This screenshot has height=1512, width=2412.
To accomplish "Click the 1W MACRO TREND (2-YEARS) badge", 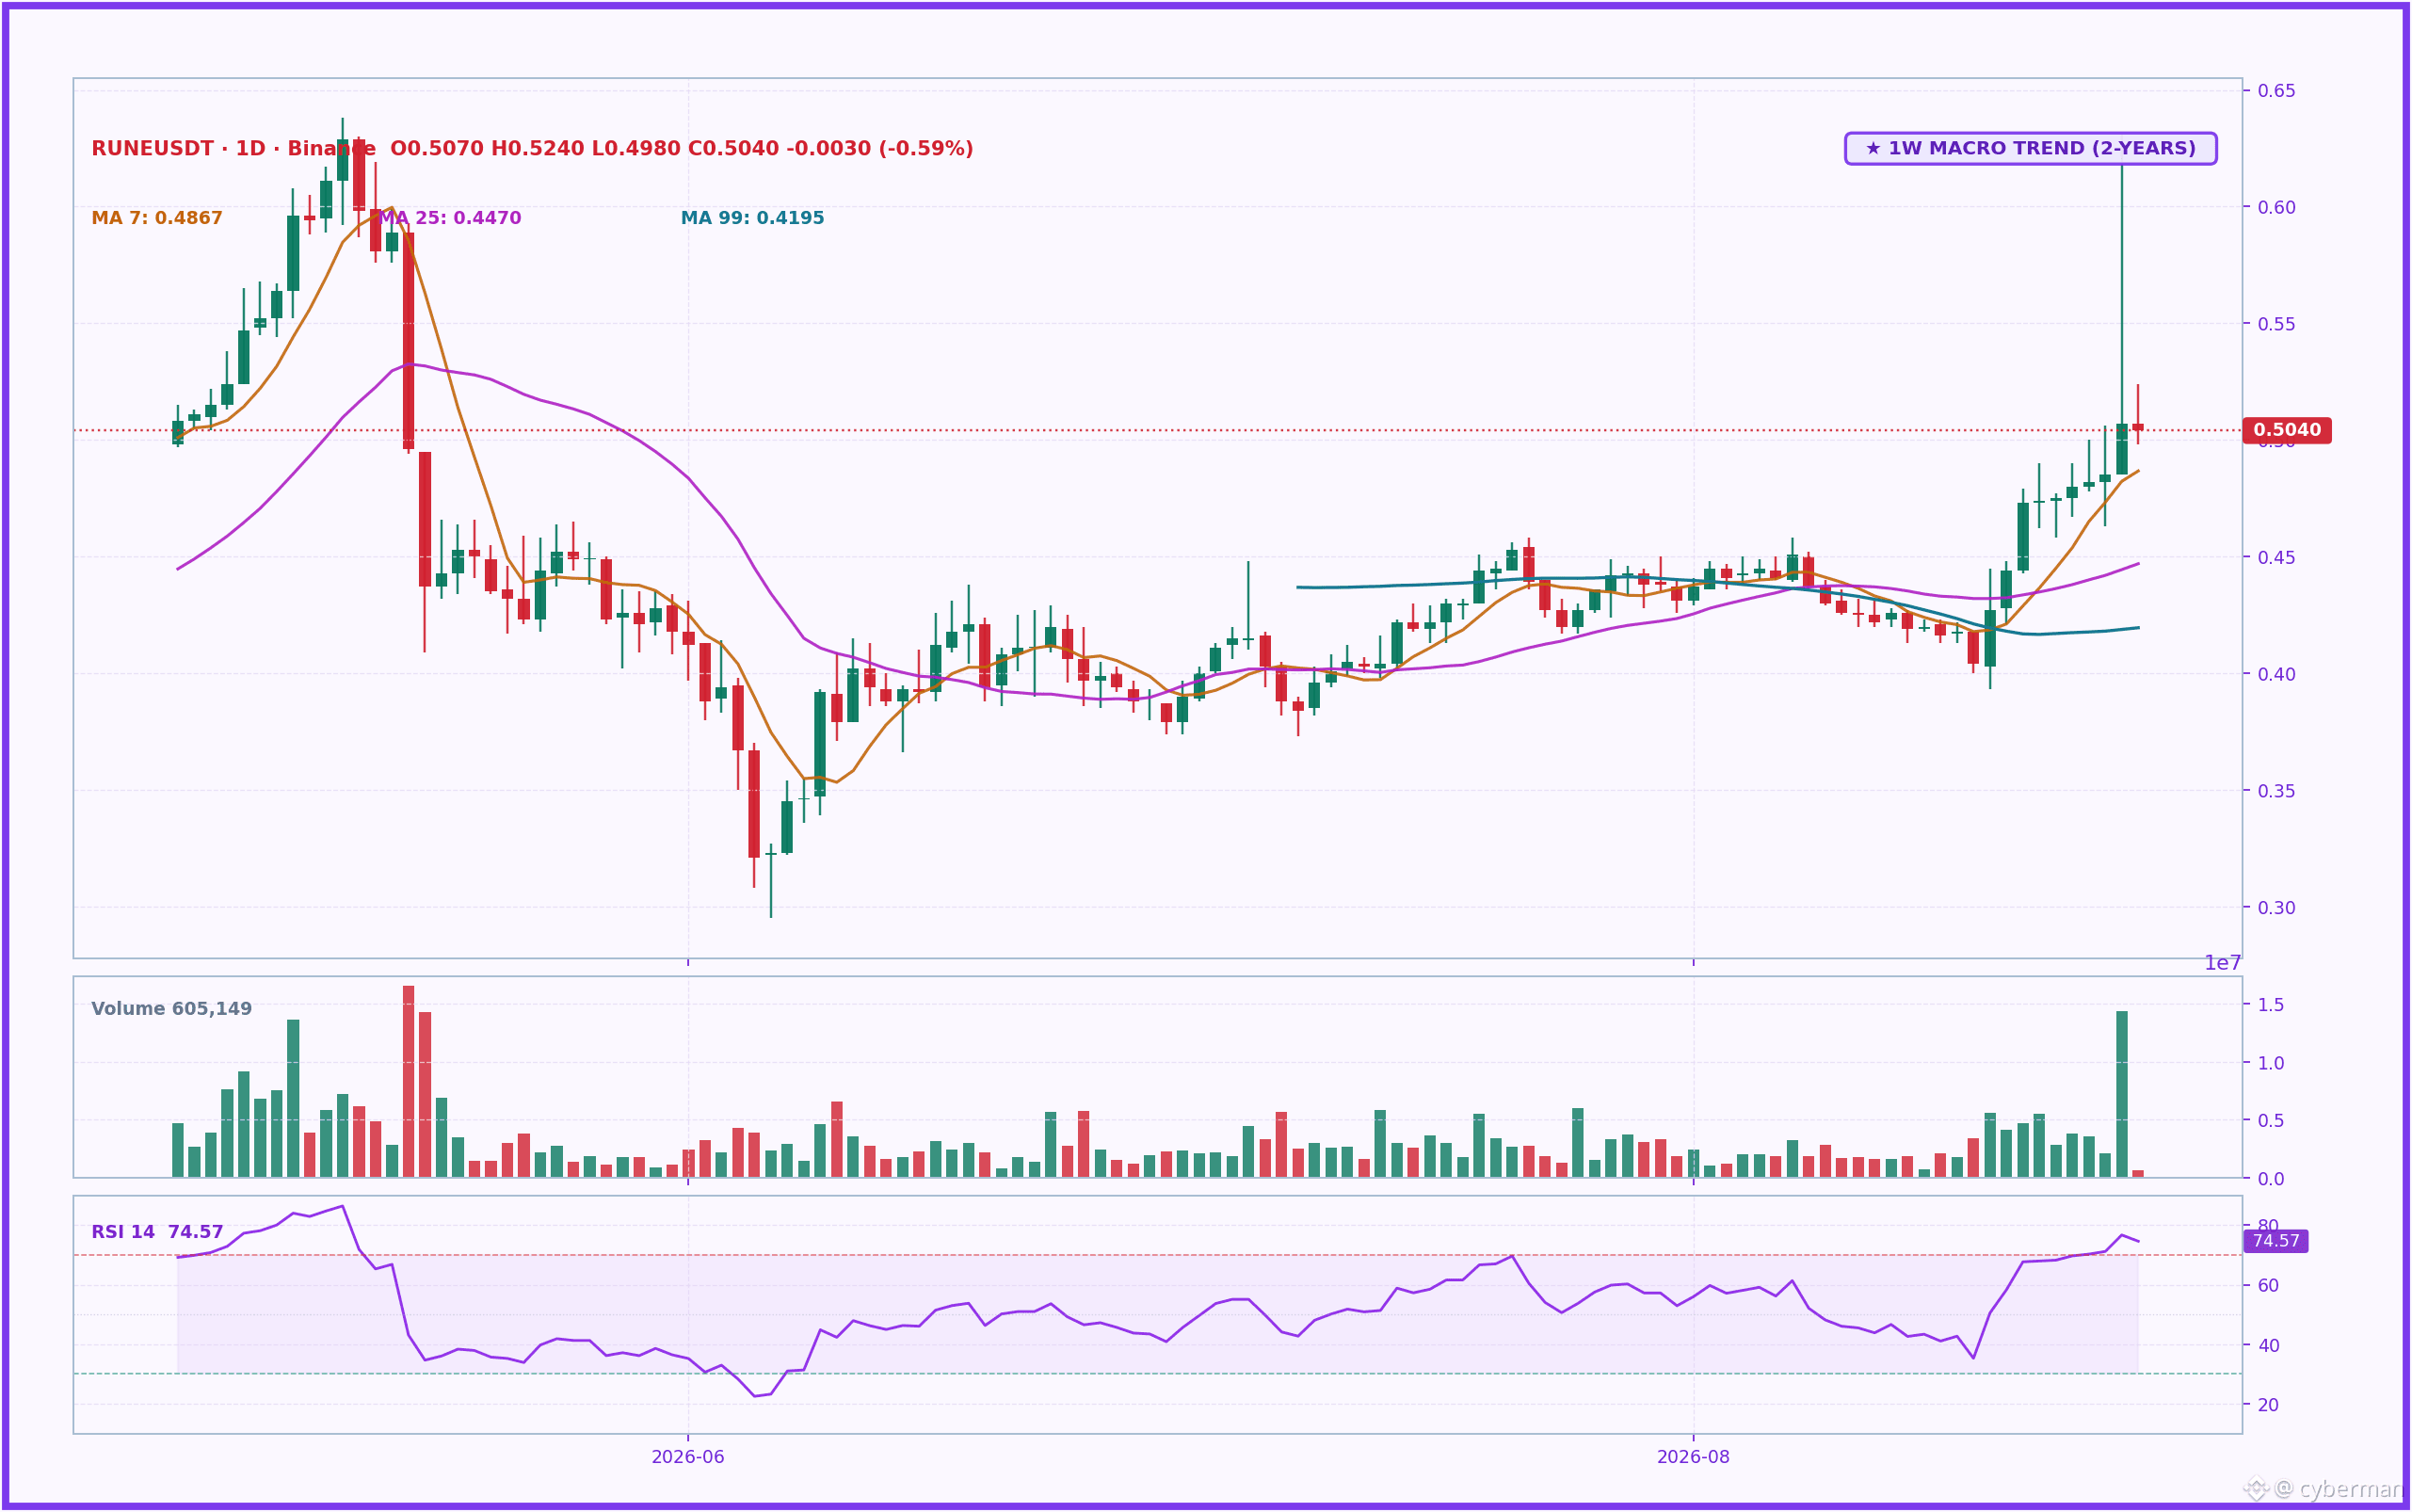I will point(2030,148).
